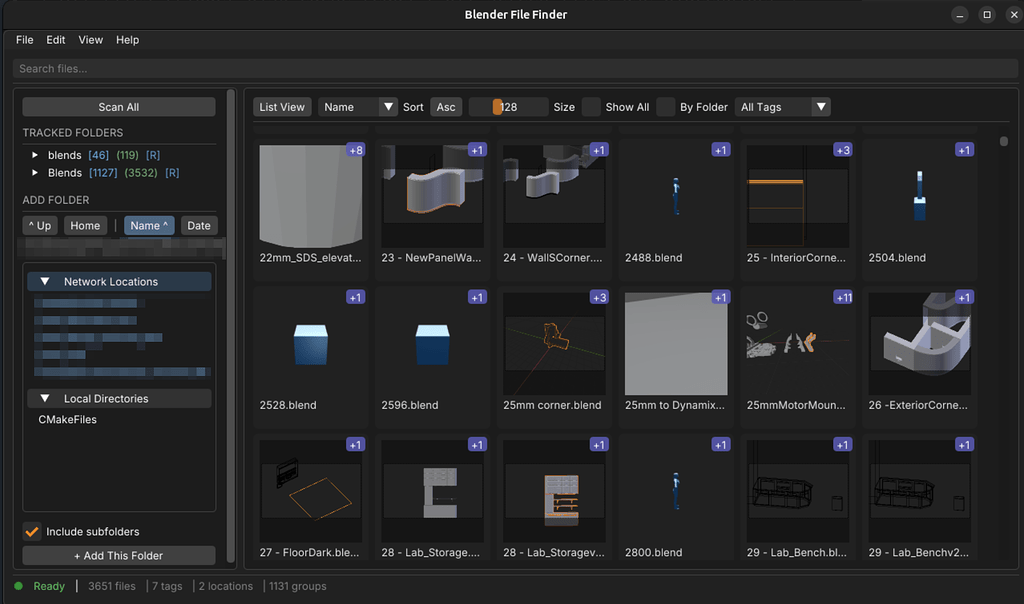Click the Home folder button

[85, 225]
